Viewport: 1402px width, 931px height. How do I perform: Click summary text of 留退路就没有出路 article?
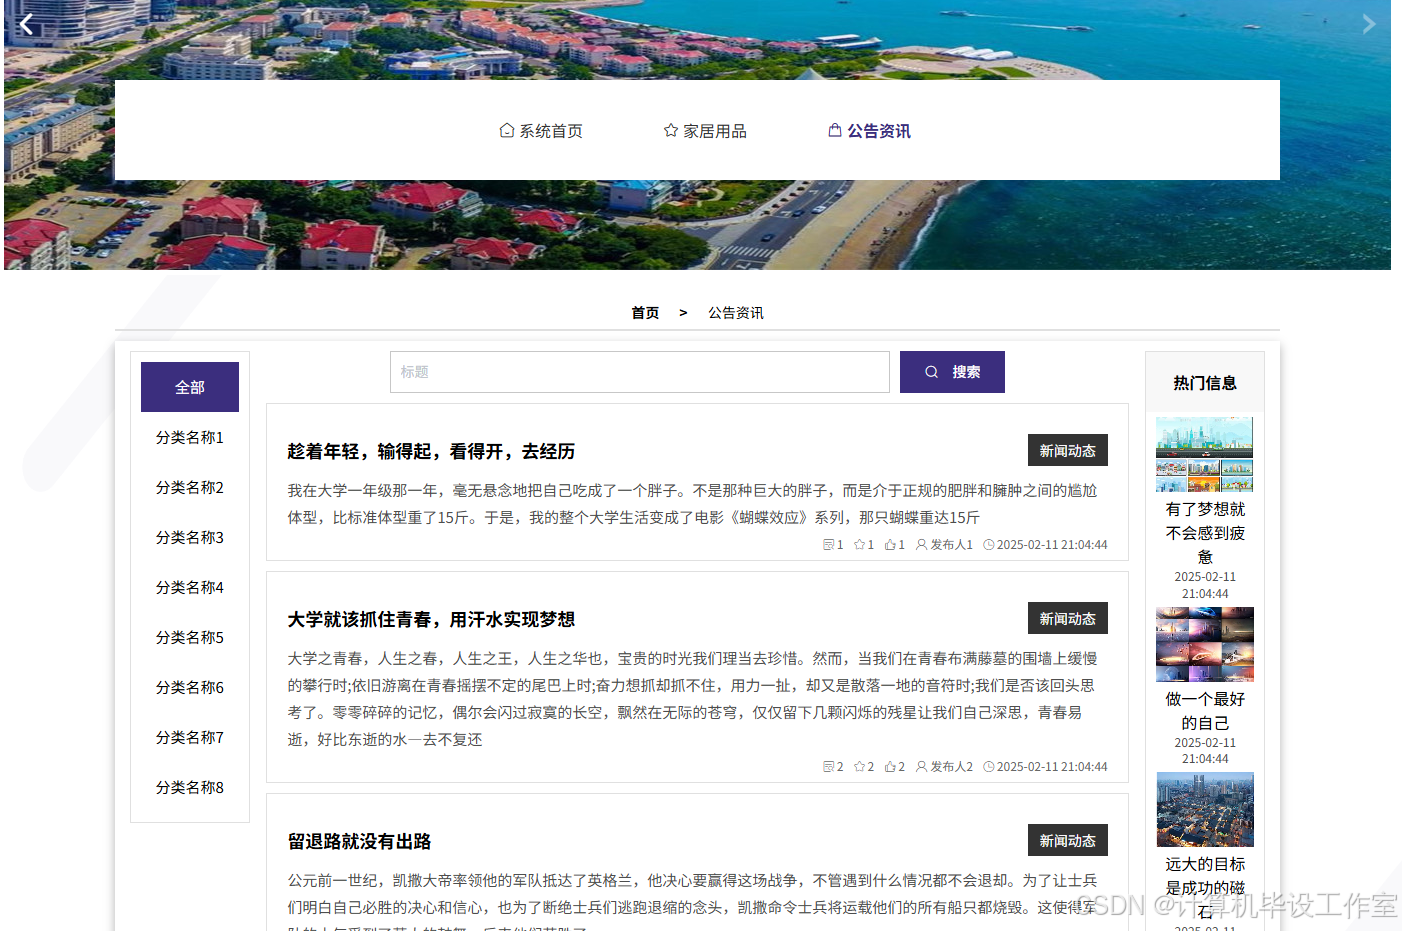692,900
